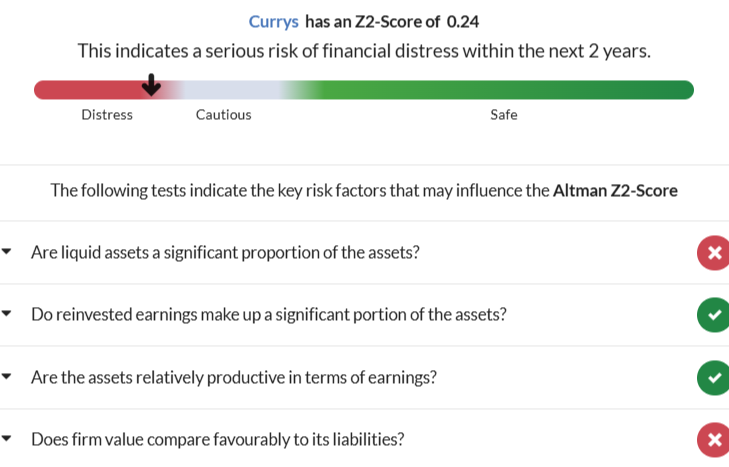This screenshot has width=729, height=467.
Task: Expand the productive assets question arrow
Action: (x=8, y=377)
